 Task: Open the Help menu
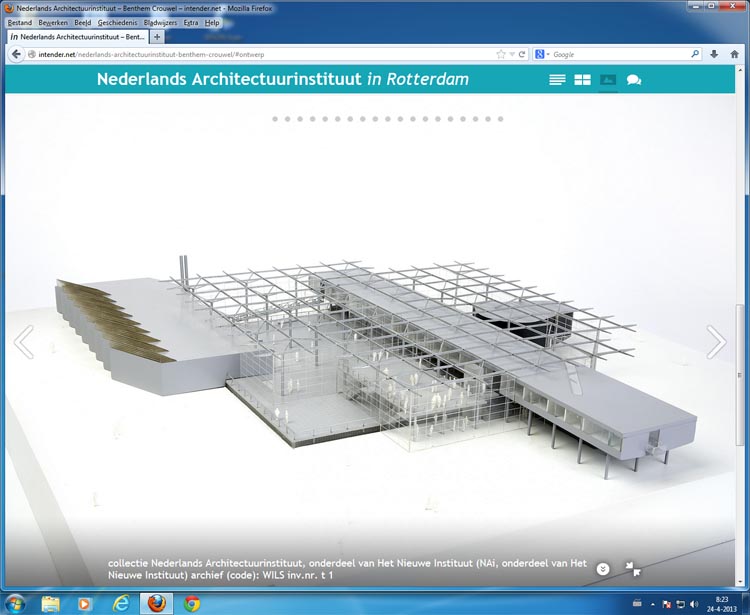pyautogui.click(x=212, y=22)
